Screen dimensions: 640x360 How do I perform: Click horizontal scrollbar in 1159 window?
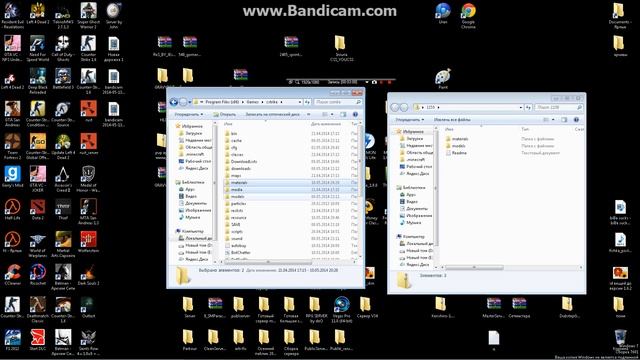point(474,267)
